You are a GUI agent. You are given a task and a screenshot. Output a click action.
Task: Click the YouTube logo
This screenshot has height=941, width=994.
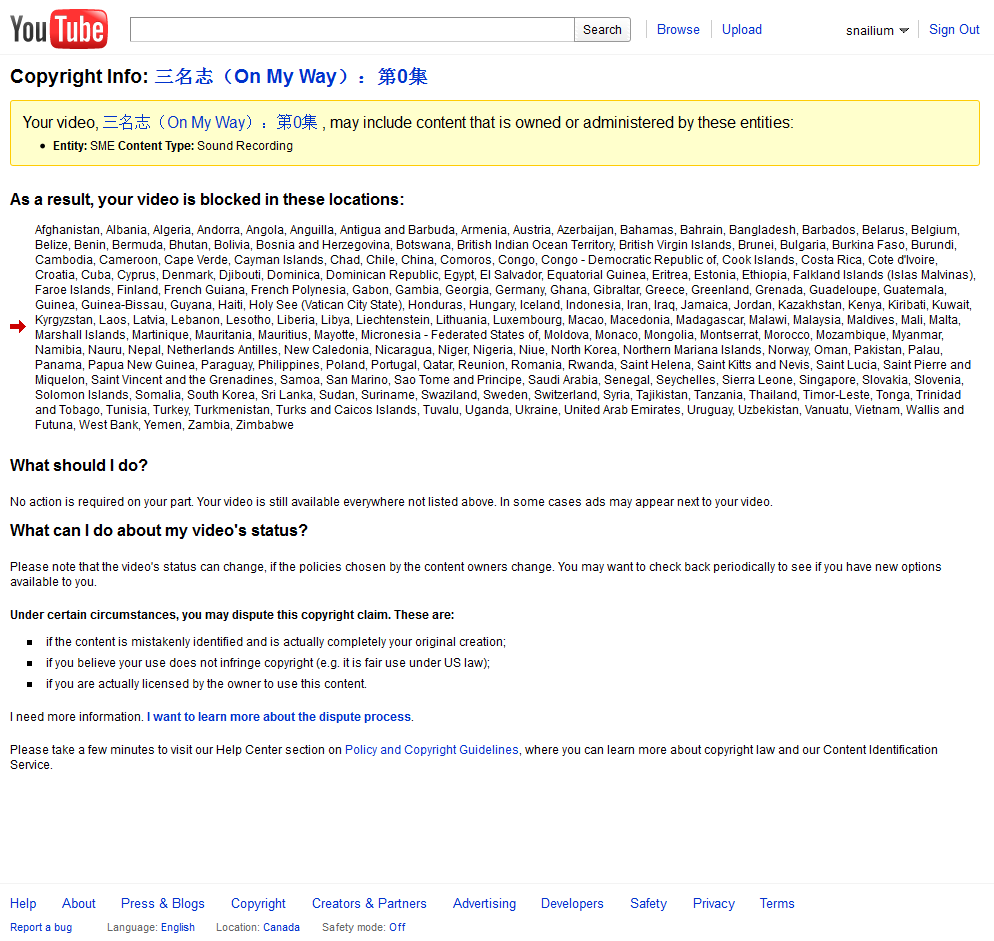(x=59, y=29)
